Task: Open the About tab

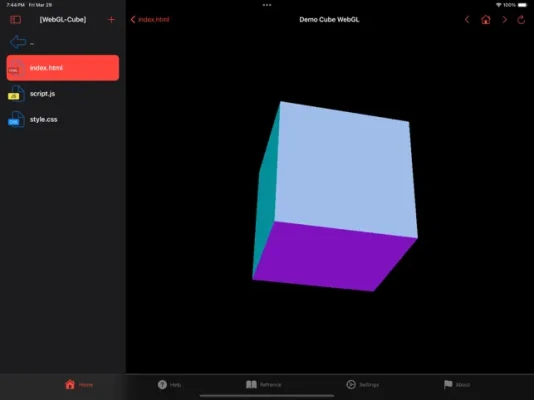Action: point(457,385)
